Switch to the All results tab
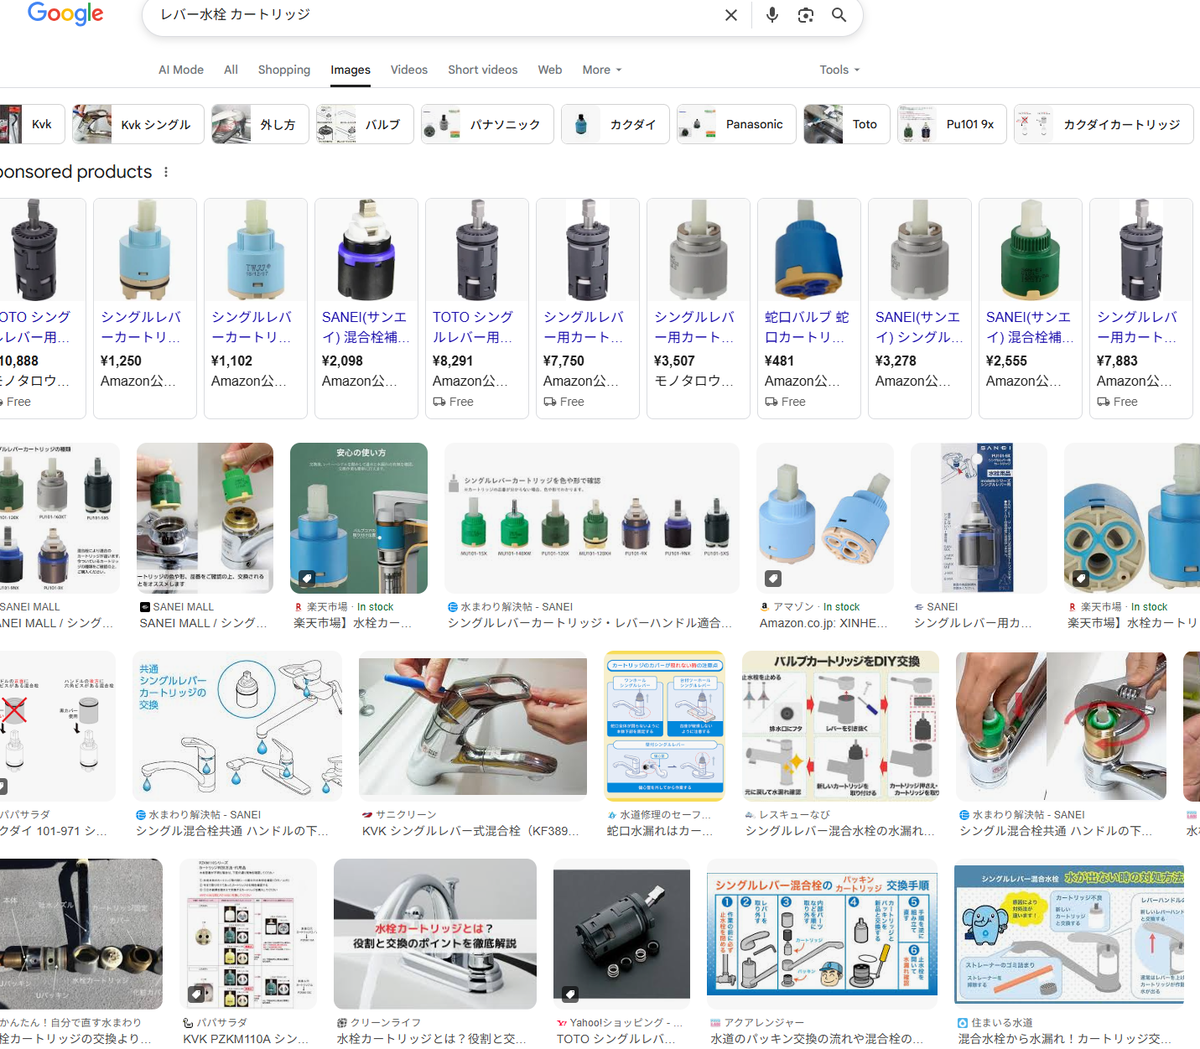The width and height of the screenshot is (1200, 1049). (x=231, y=70)
